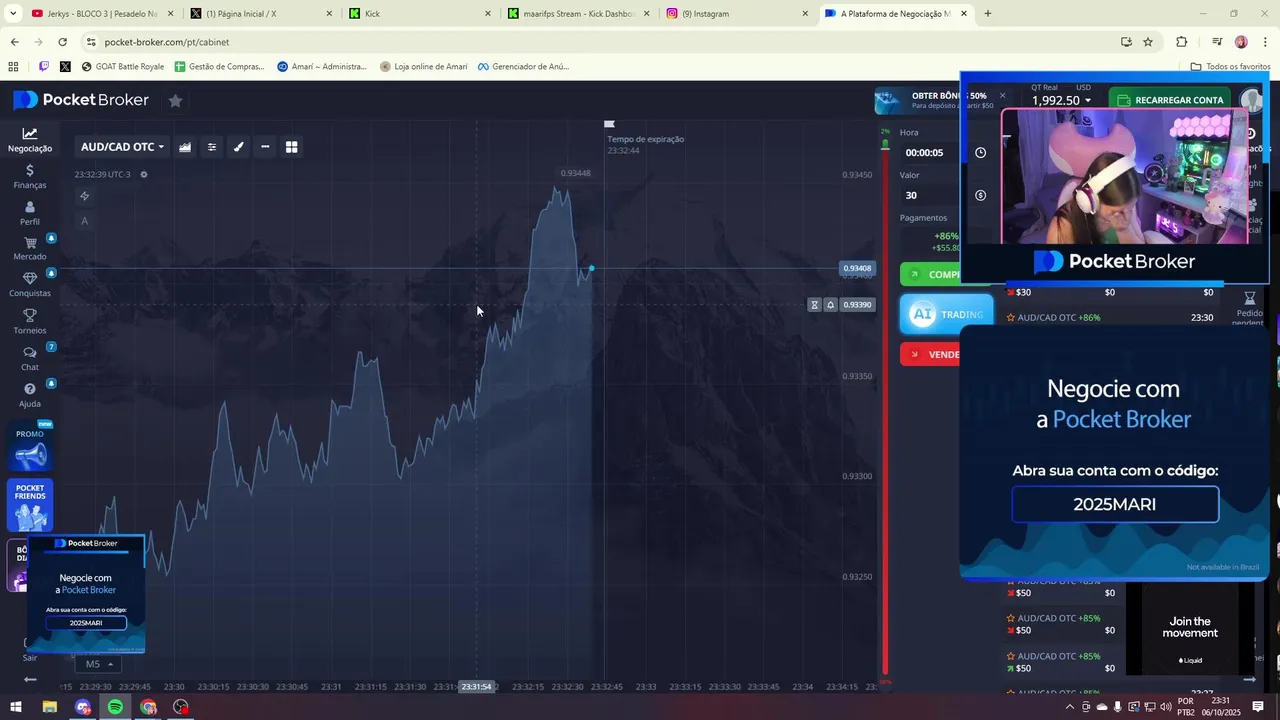This screenshot has width=1280, height=720.
Task: Click the hourglass icon on price line
Action: [814, 305]
